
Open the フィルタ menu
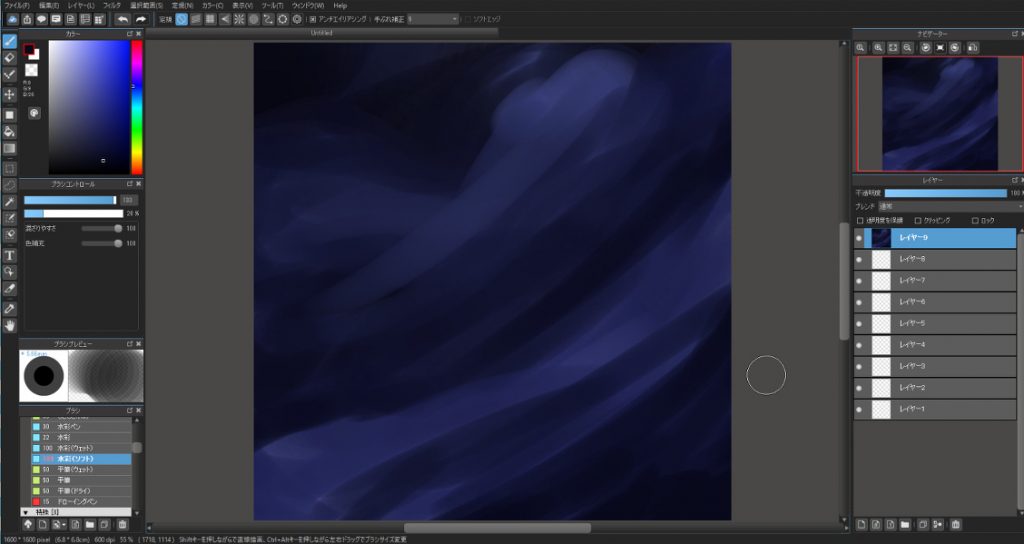click(112, 5)
